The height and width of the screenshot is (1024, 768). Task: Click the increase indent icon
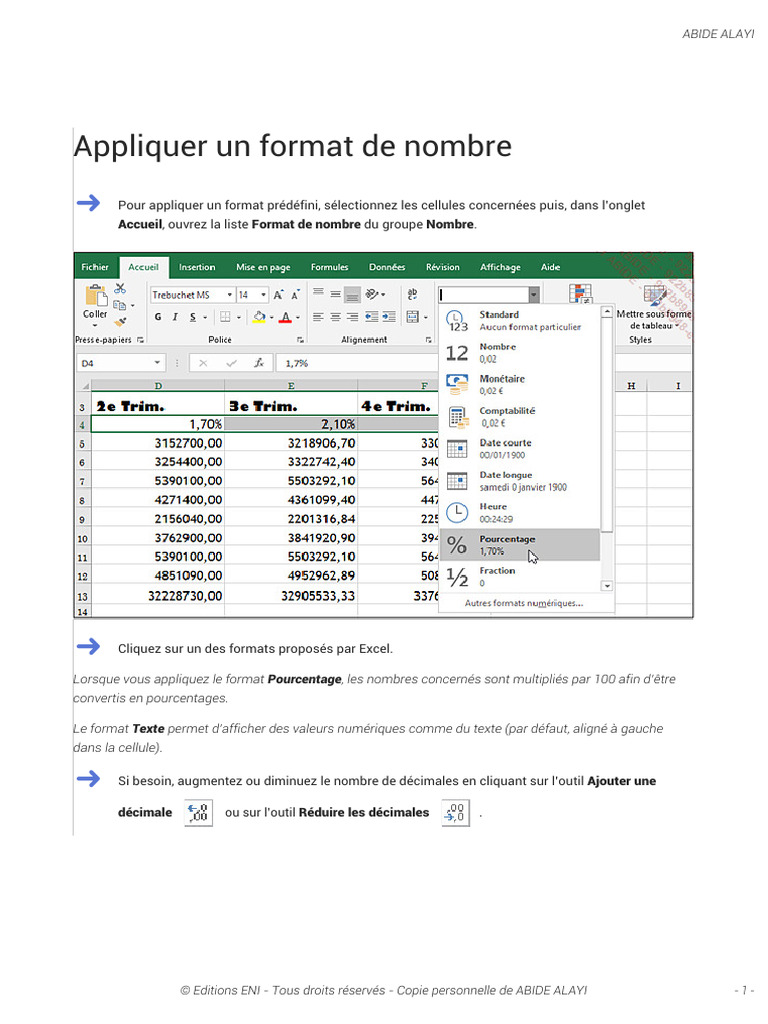[x=389, y=317]
